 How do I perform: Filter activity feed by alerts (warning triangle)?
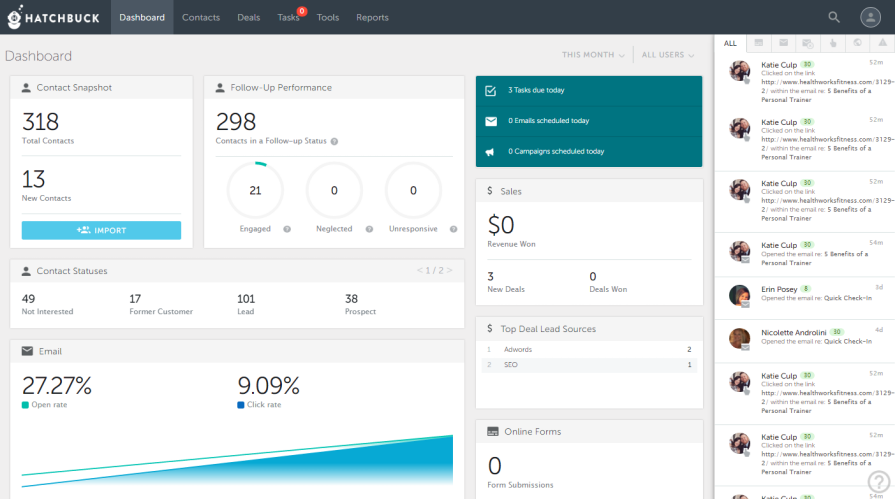point(882,44)
